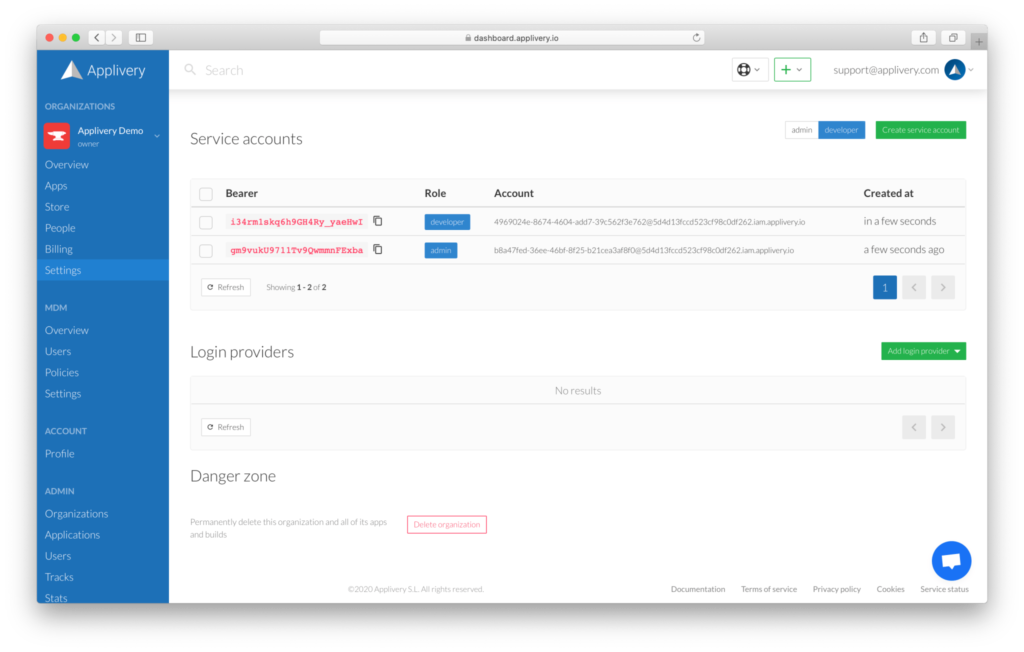Click the user avatar icon
Viewport: 1024px width, 652px height.
point(955,69)
